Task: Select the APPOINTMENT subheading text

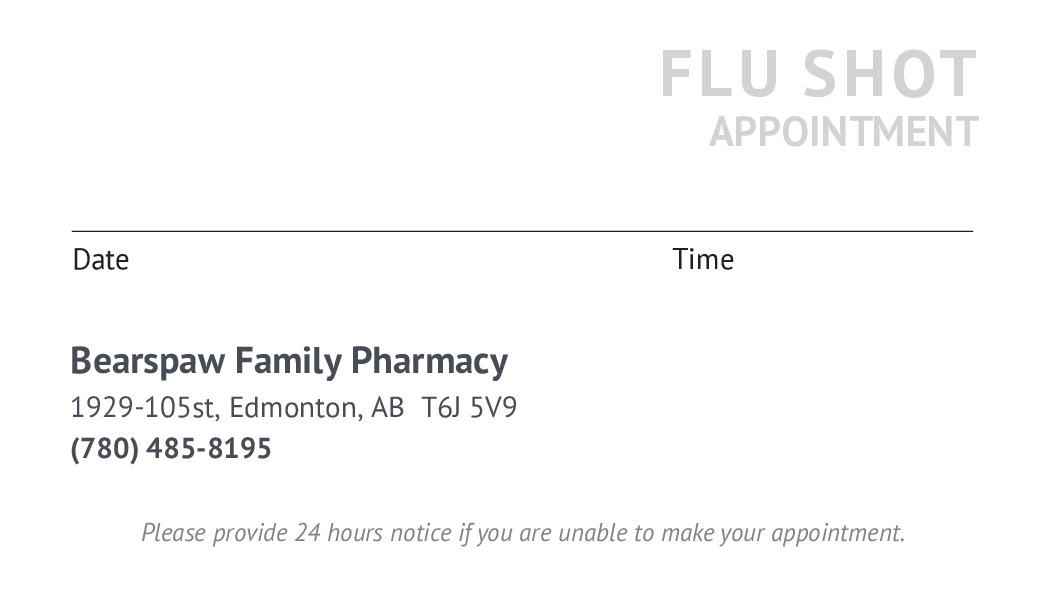Action: (843, 132)
